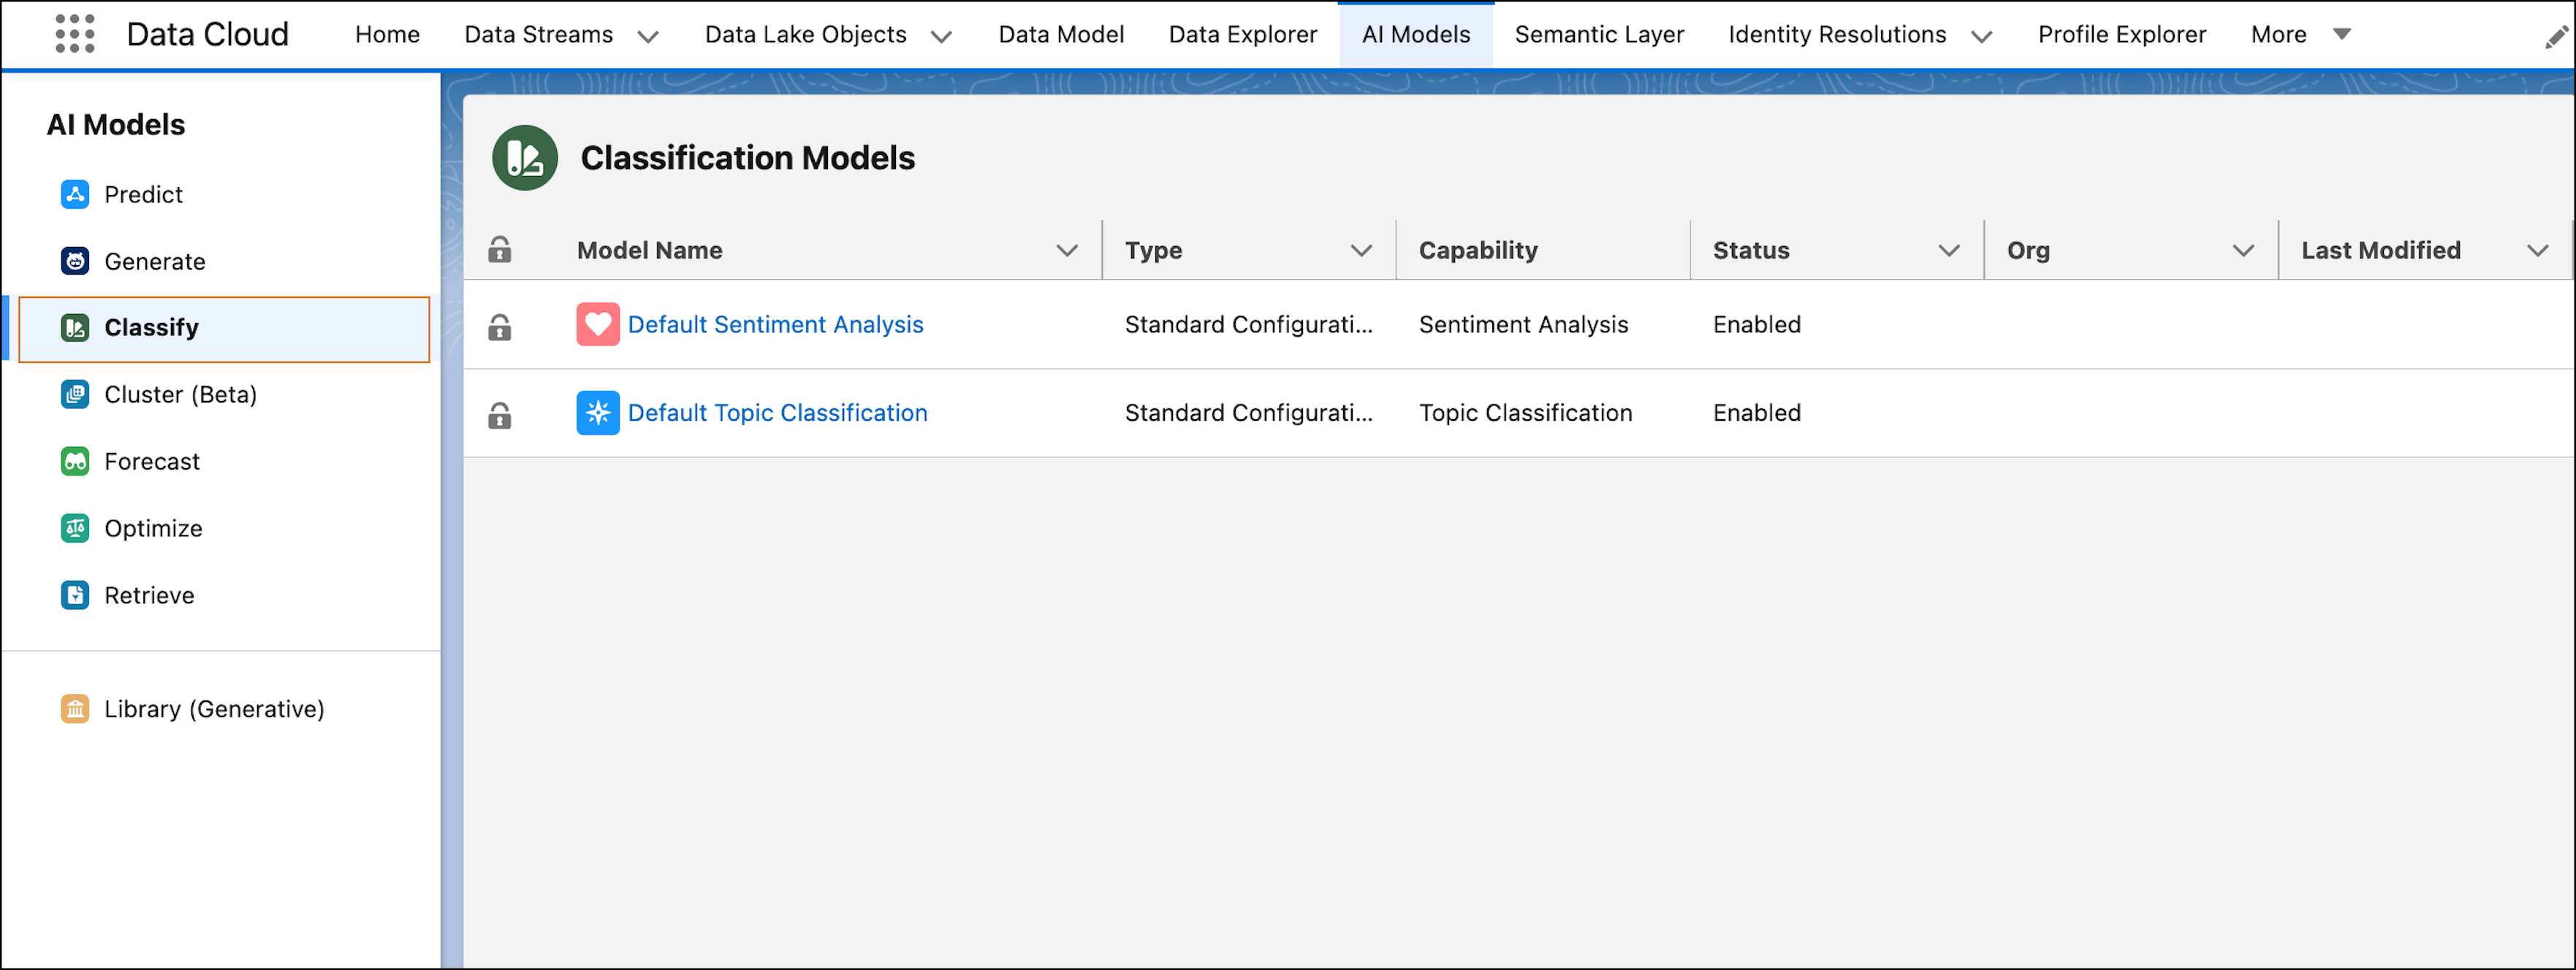Select Generate in the AI Models sidebar
The height and width of the screenshot is (970, 2576).
pyautogui.click(x=155, y=262)
